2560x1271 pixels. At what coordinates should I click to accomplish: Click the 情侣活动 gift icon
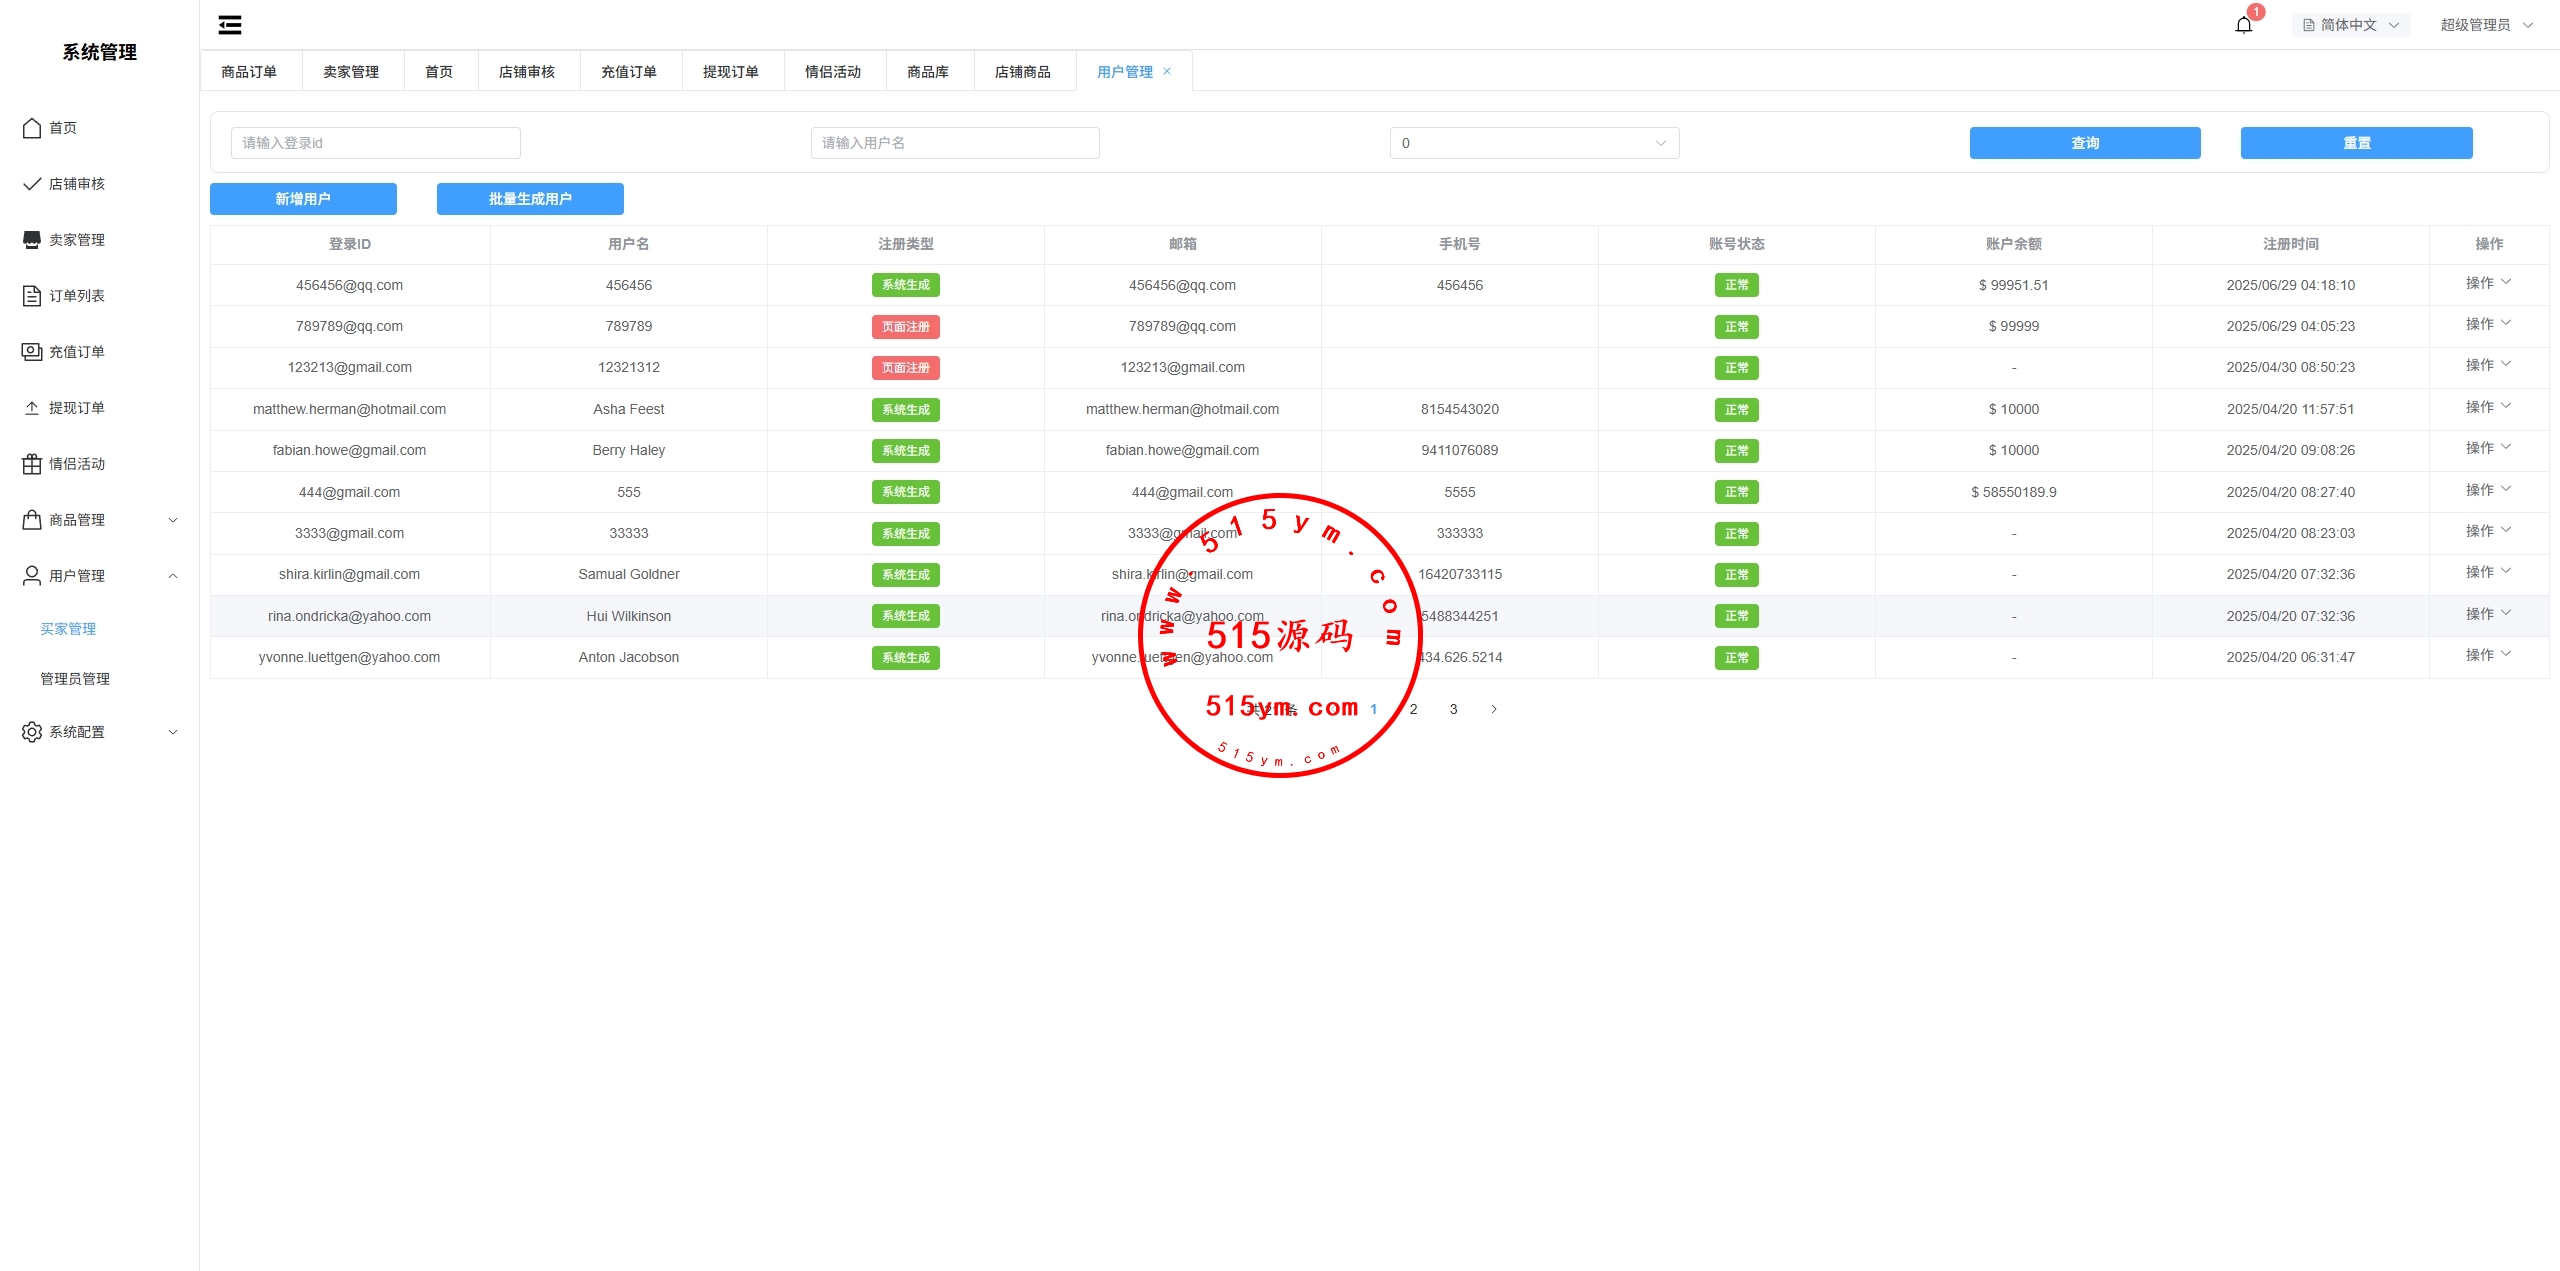point(32,464)
